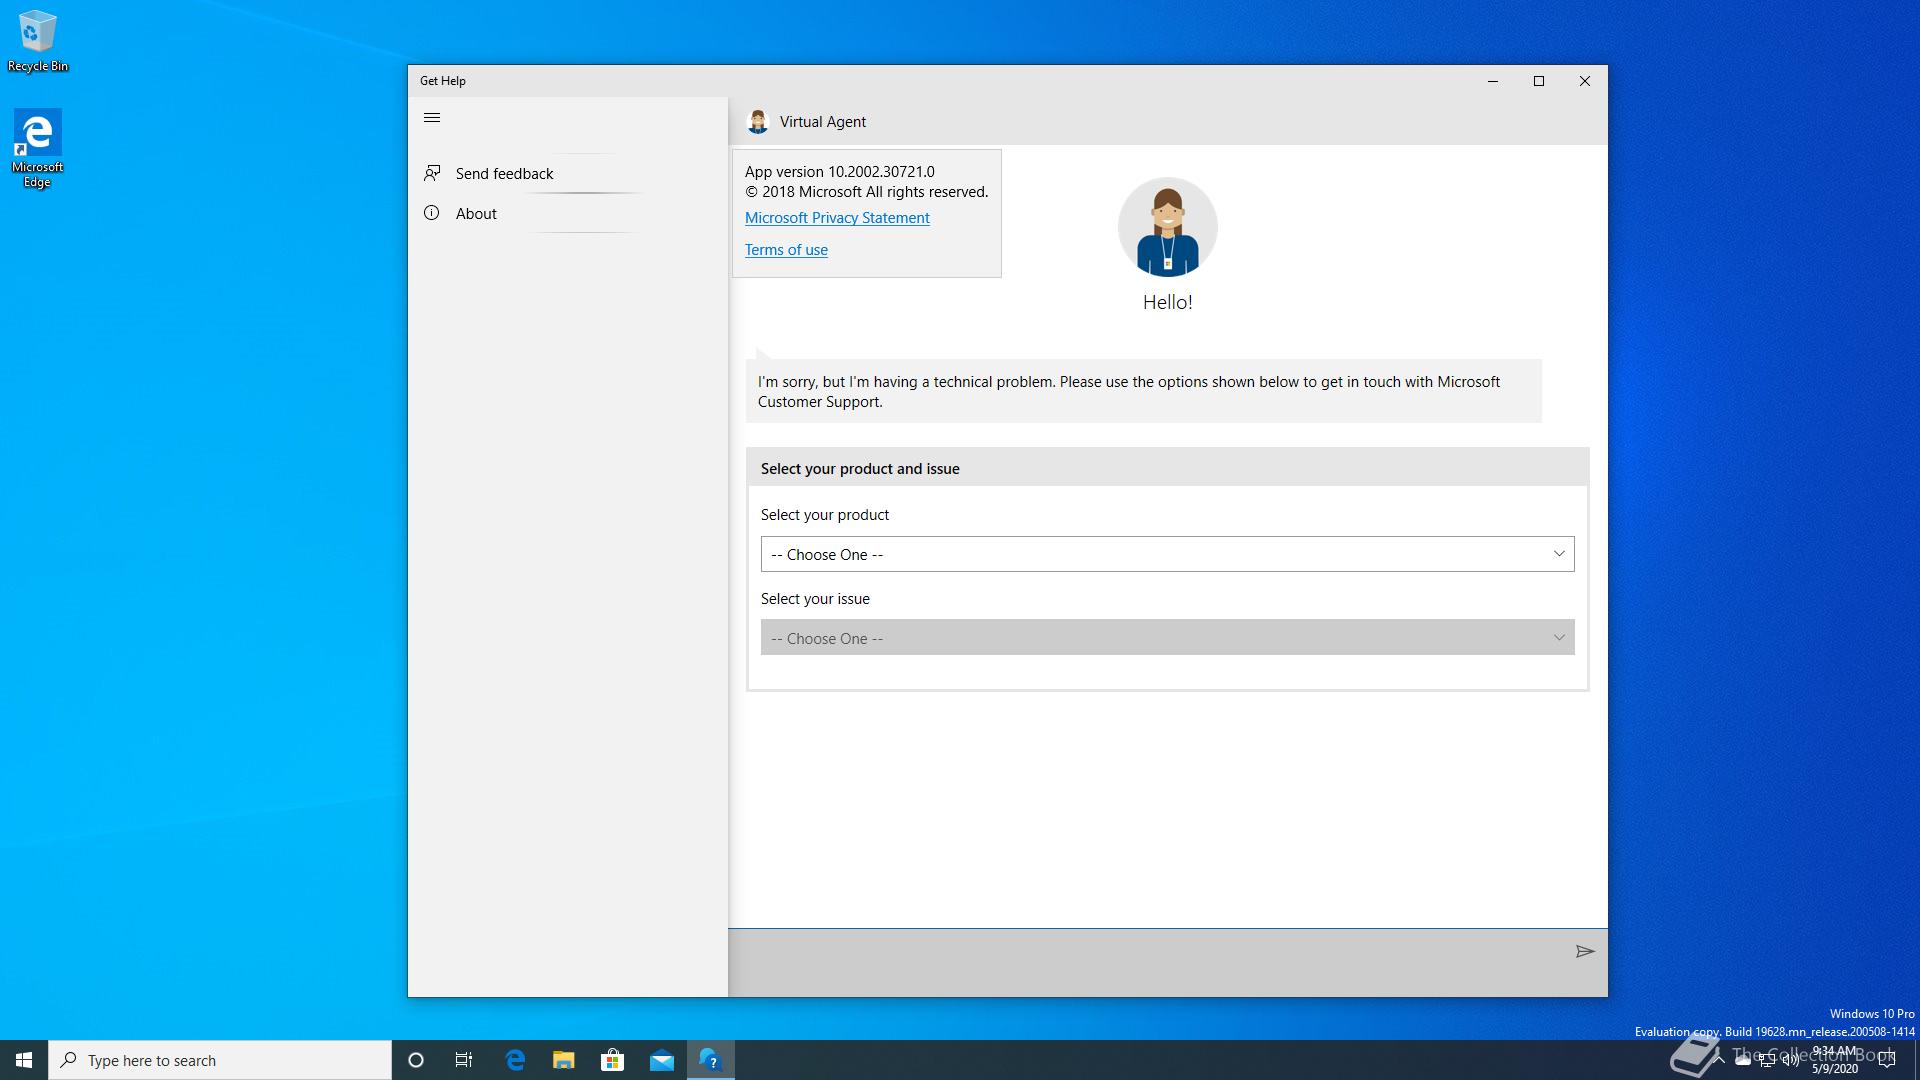
Task: Select the Recycle Bin desktop icon
Action: (38, 41)
